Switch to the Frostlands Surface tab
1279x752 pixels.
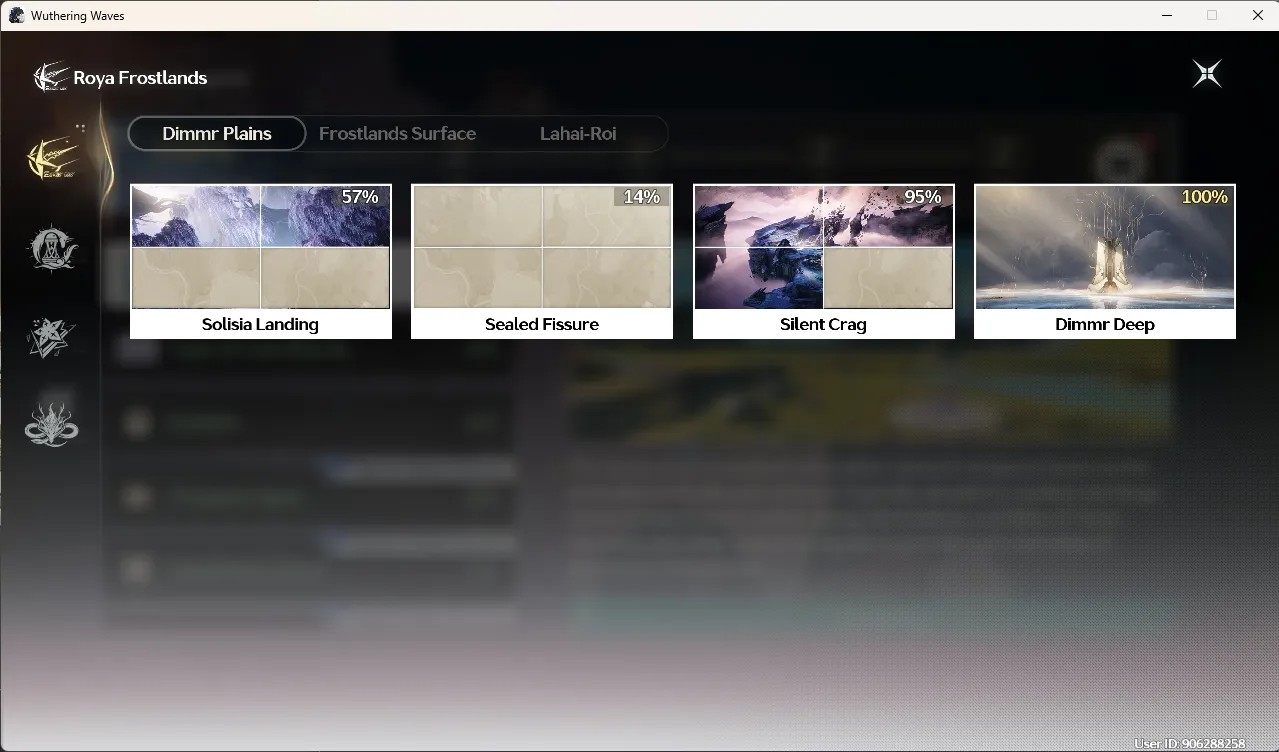(x=397, y=133)
